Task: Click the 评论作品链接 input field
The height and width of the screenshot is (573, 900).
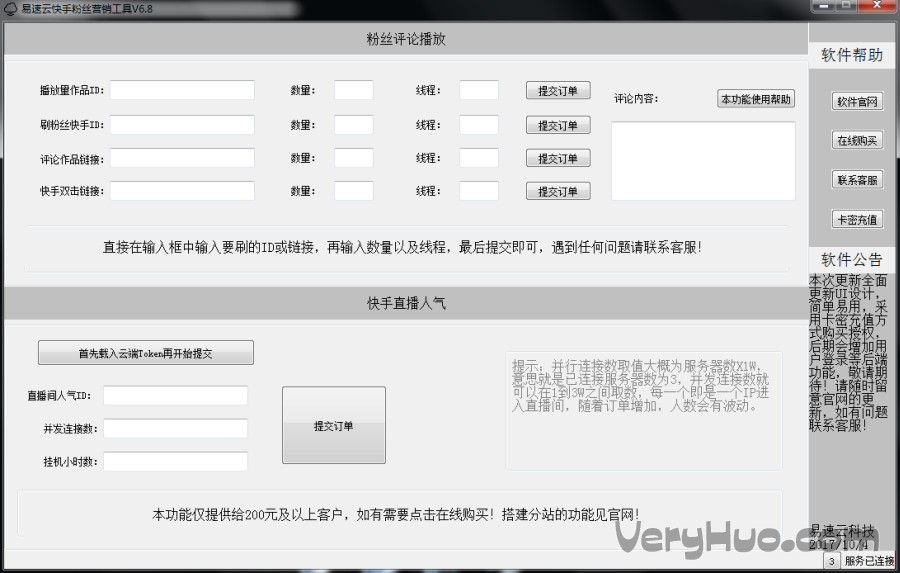Action: (182, 158)
